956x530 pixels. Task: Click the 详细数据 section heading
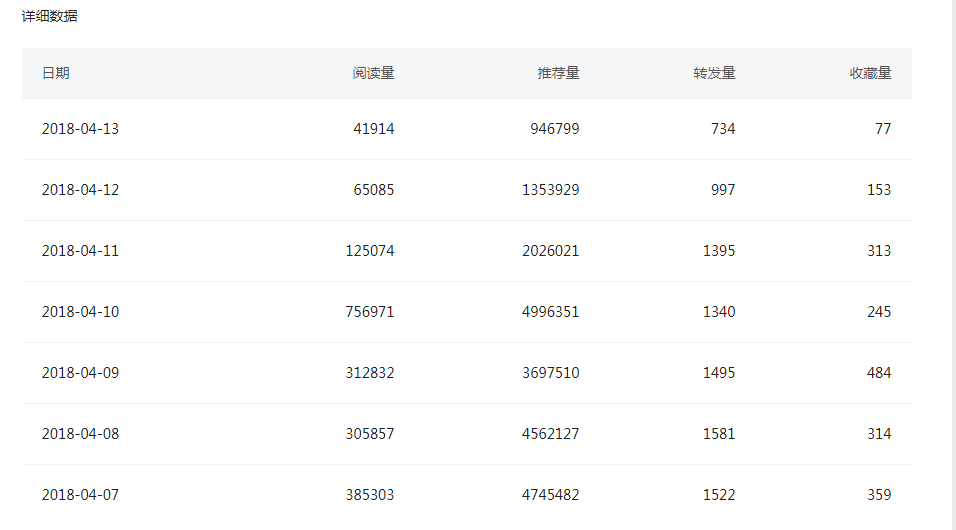tap(49, 16)
